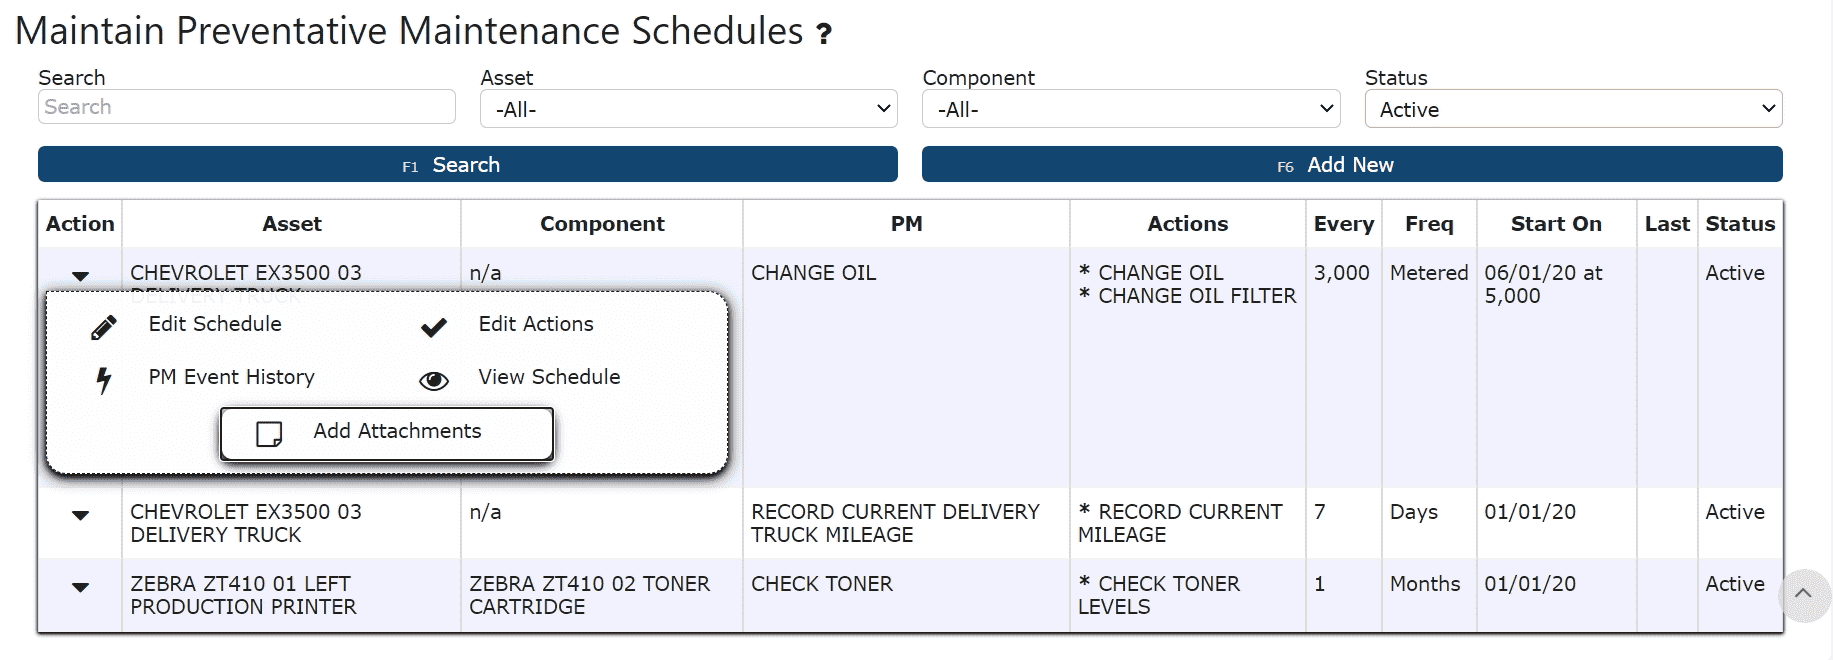Viewport: 1833px width, 660px height.
Task: Open the Status dropdown showing Active
Action: pos(1572,109)
